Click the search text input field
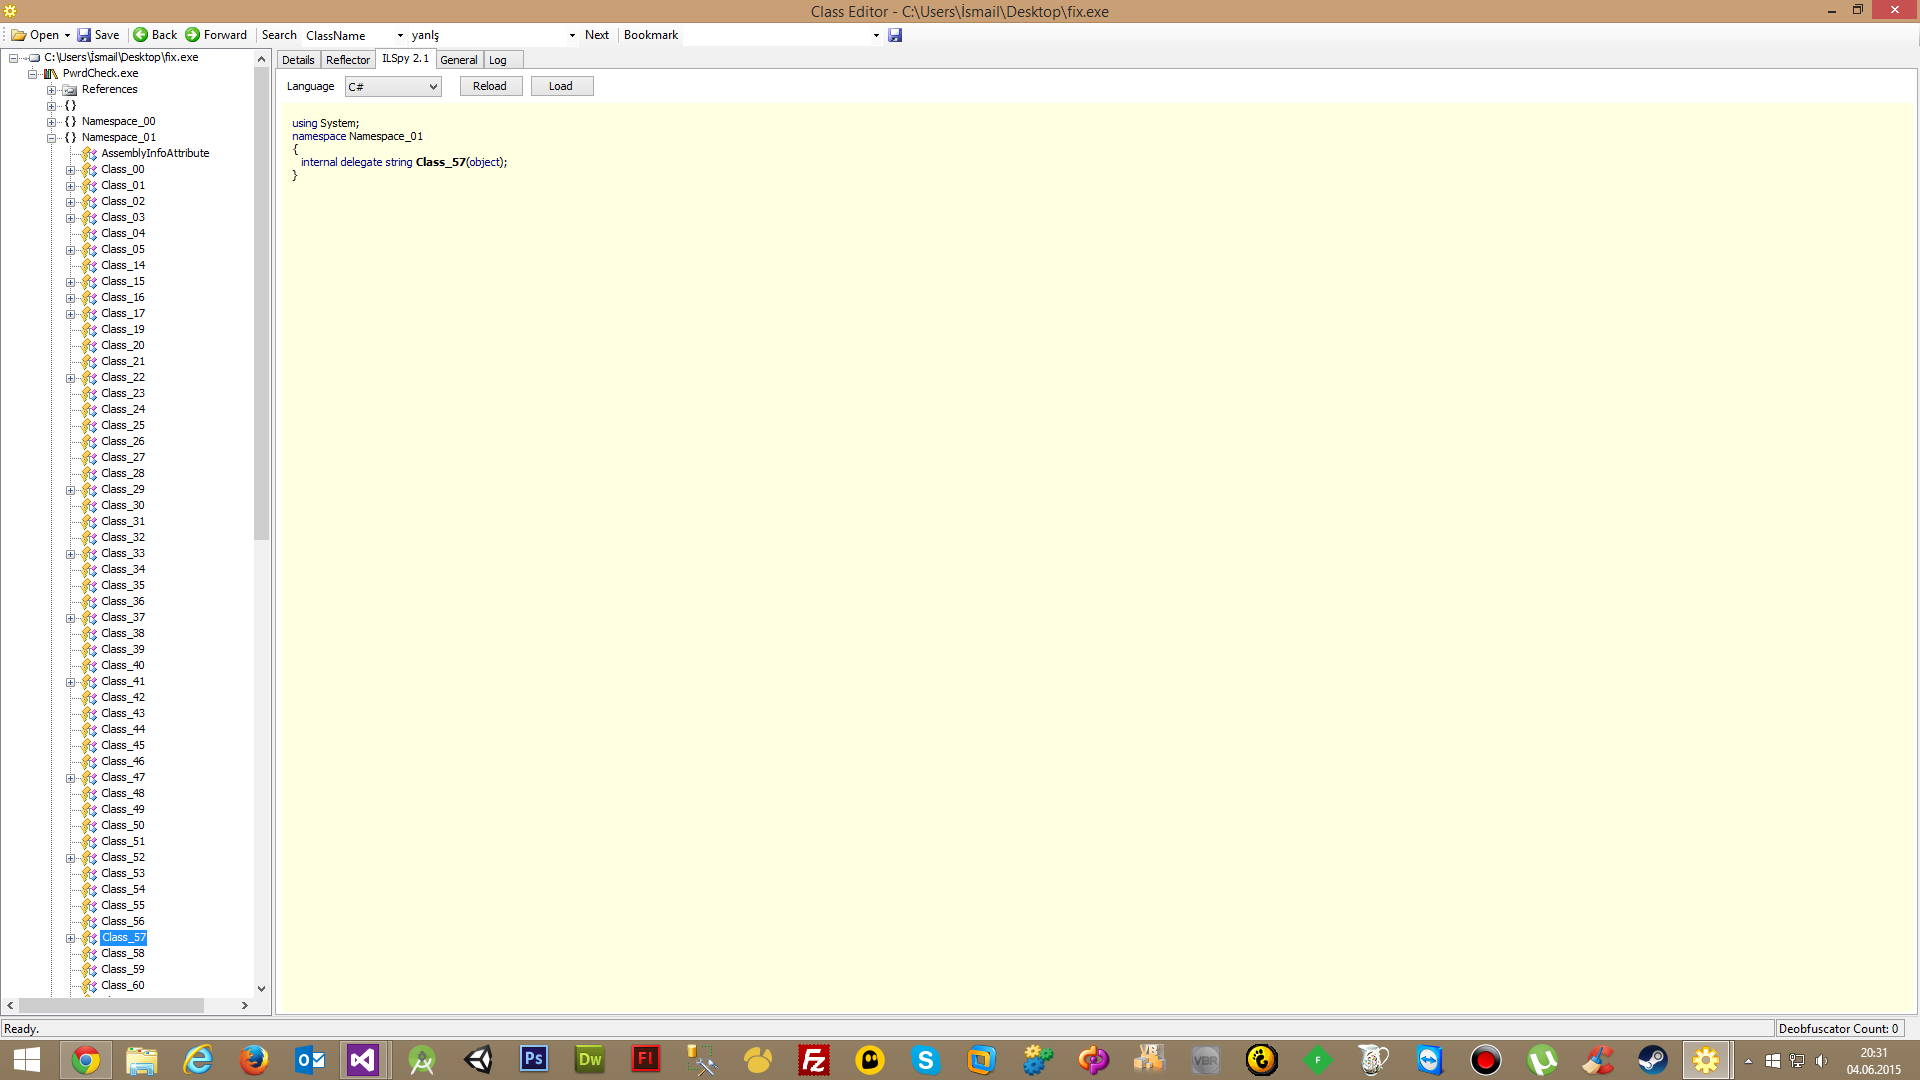This screenshot has width=1920, height=1080. [x=487, y=35]
